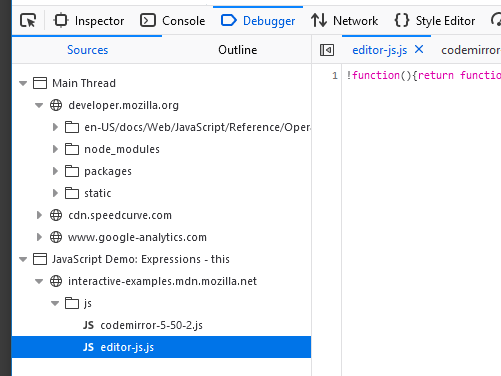Click the Debugger panel icon
Viewport: 501px width, 376px height.
coord(229,20)
